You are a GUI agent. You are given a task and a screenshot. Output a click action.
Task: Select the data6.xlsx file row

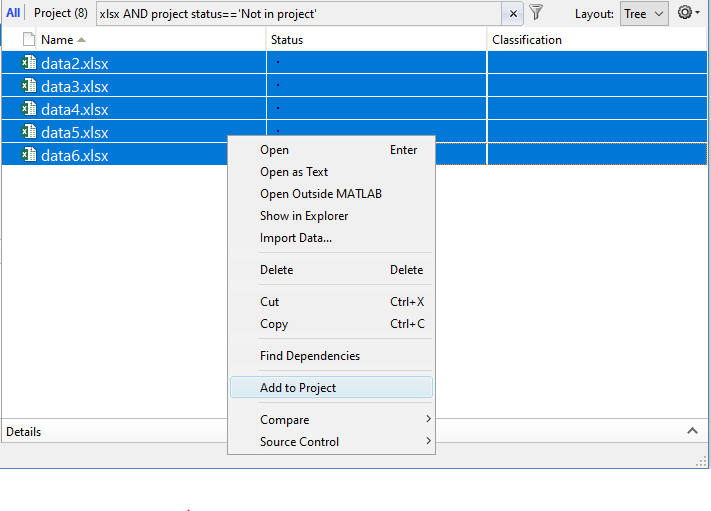(354, 155)
